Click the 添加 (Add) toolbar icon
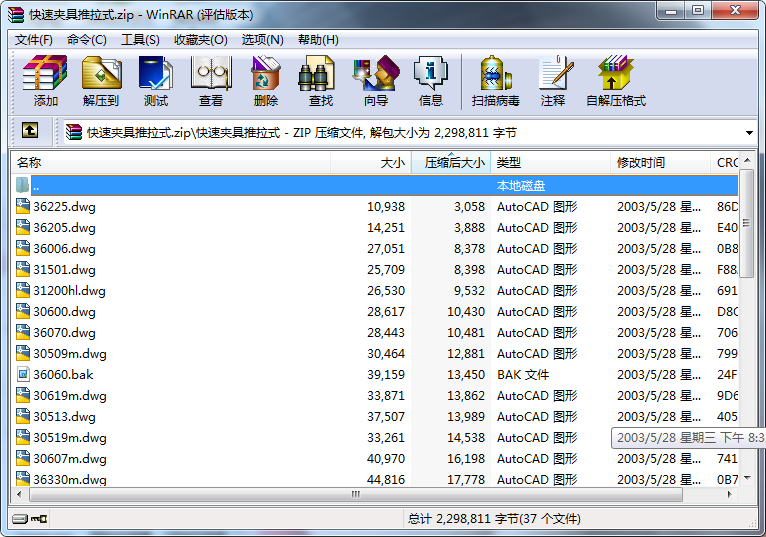766x537 pixels. tap(45, 73)
